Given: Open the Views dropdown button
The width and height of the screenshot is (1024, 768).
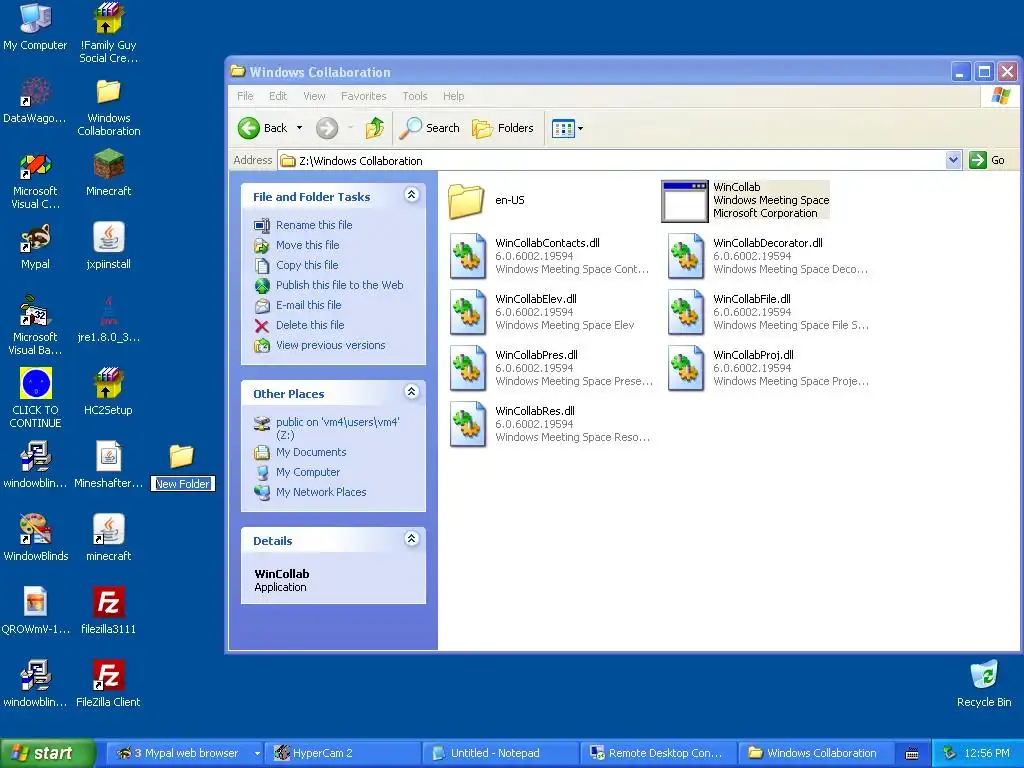Looking at the screenshot, I should pos(568,128).
